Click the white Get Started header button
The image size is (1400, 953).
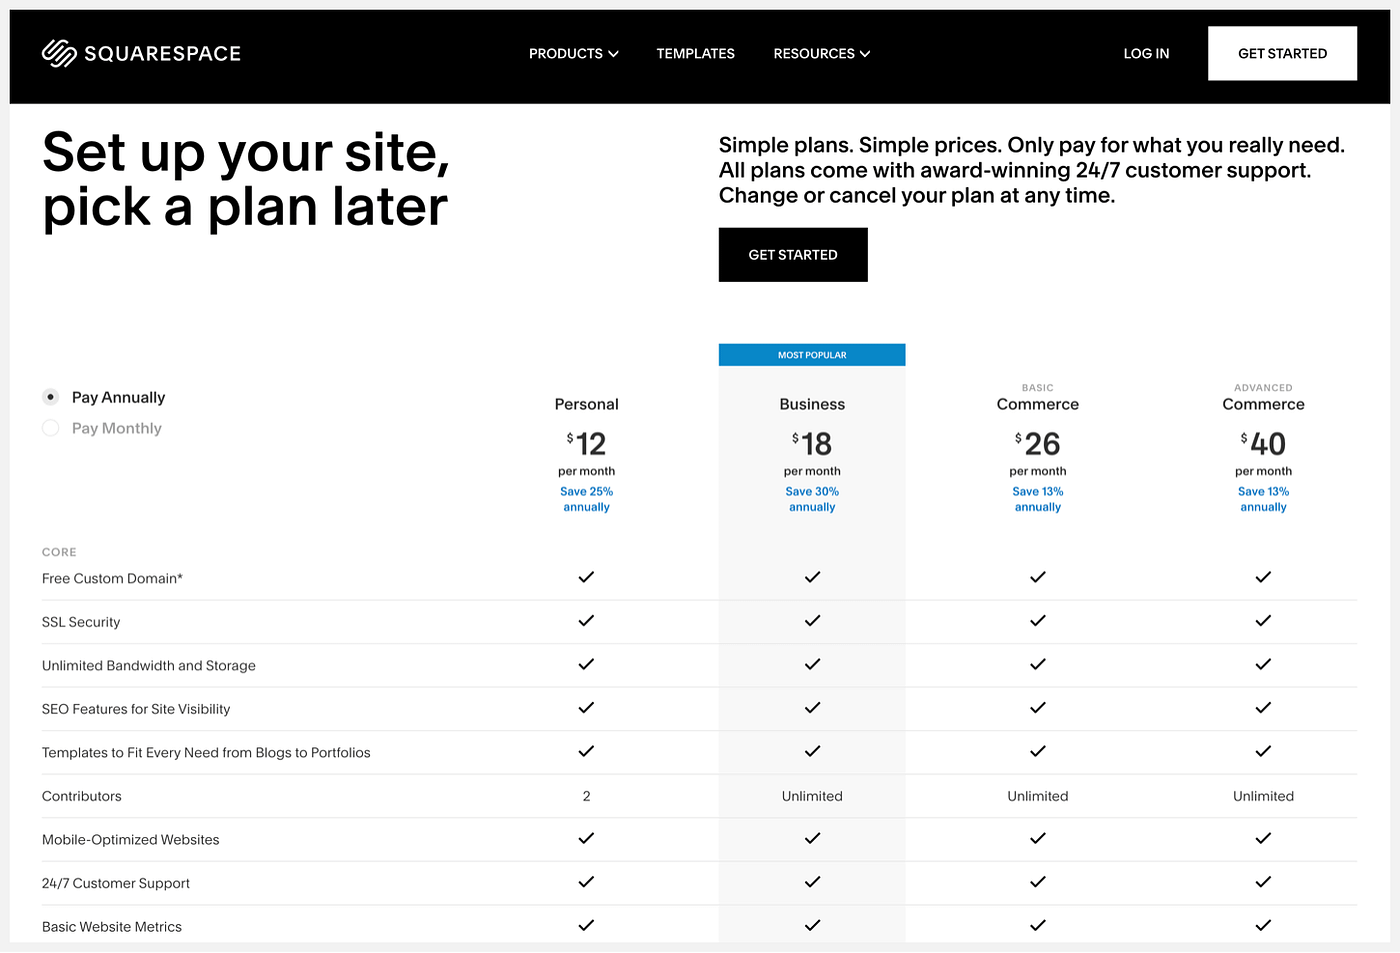click(x=1282, y=54)
